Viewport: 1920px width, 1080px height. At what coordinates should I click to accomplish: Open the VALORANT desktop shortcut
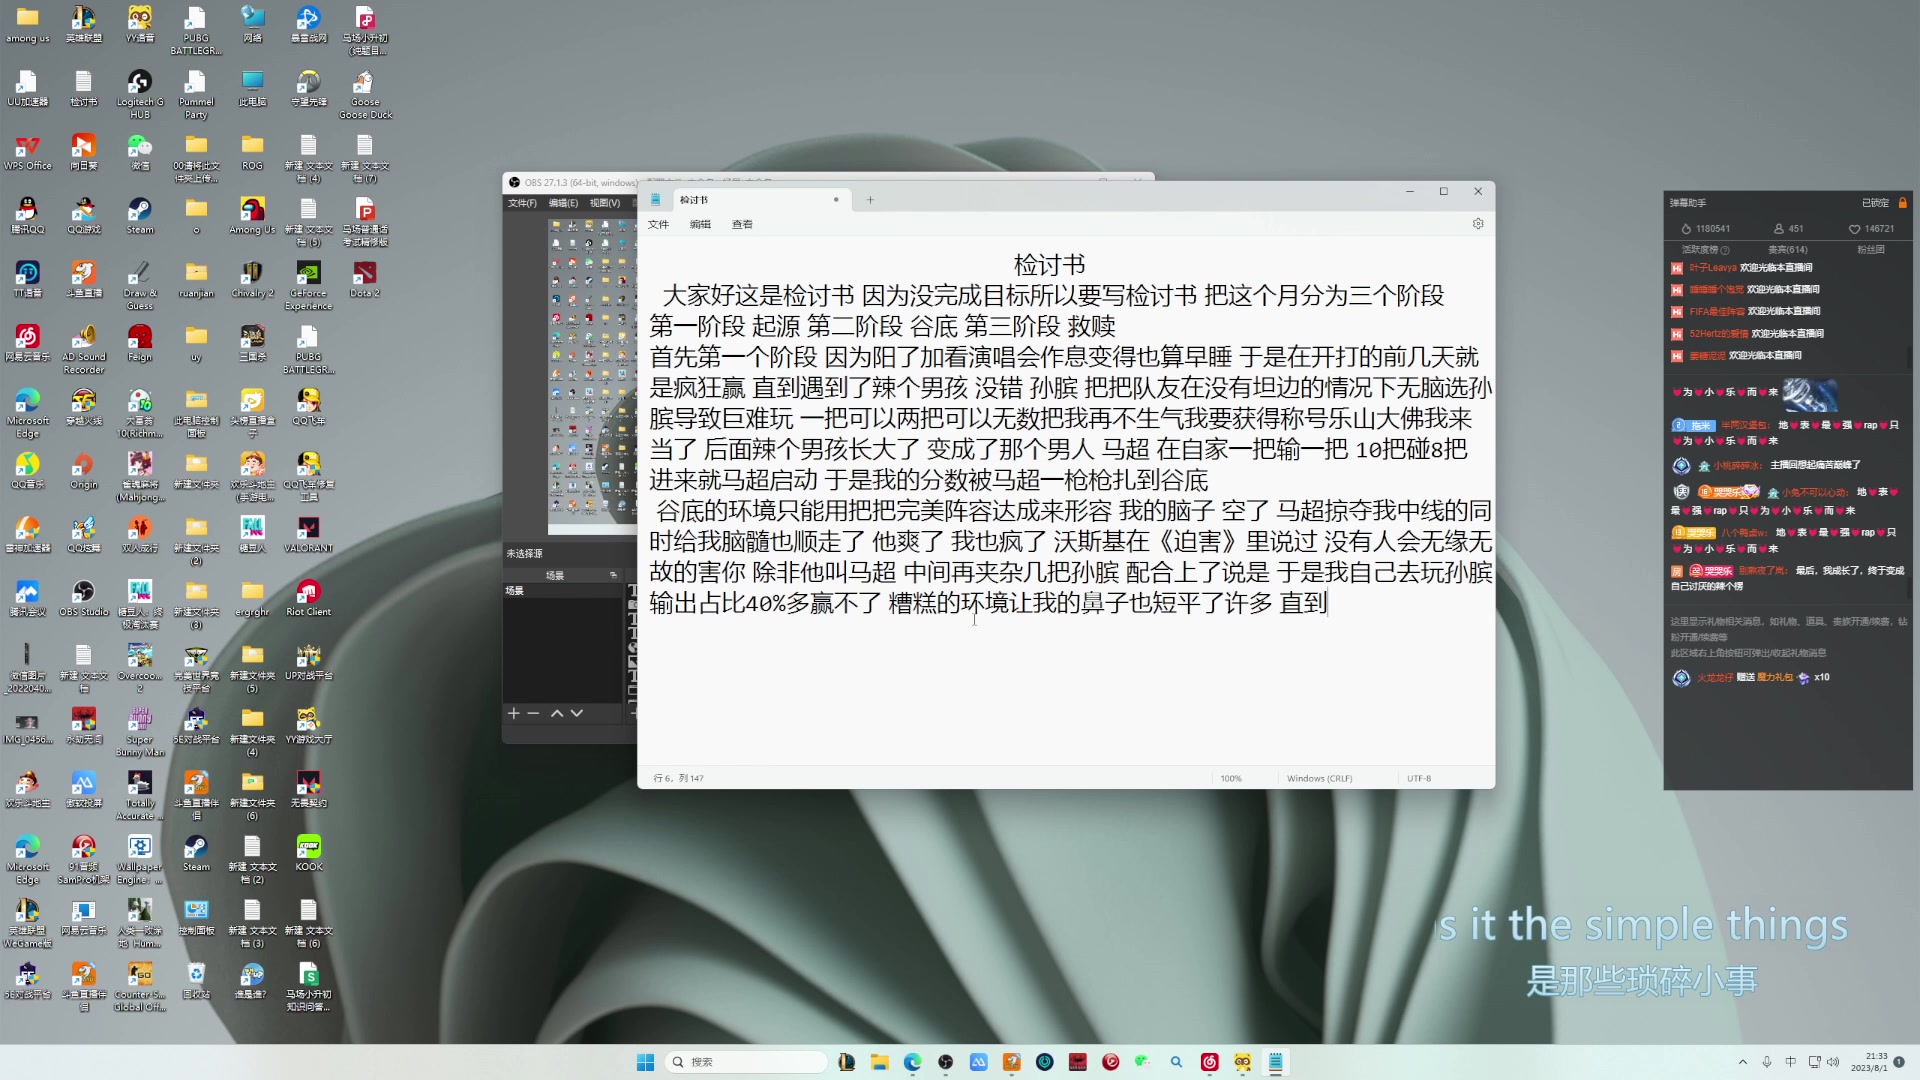(308, 534)
